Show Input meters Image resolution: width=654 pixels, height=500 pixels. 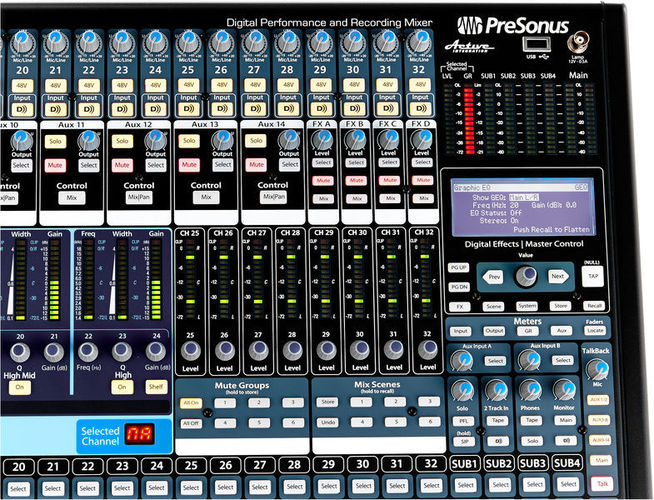(x=460, y=332)
